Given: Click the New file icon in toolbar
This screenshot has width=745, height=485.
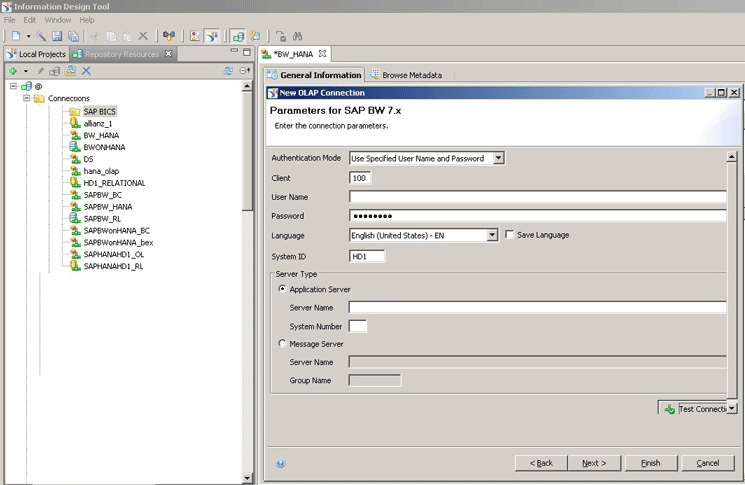Looking at the screenshot, I should (15, 36).
